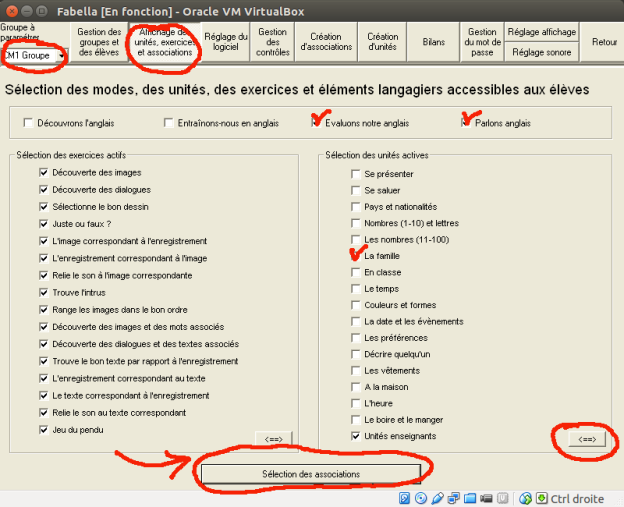Image resolution: width=624 pixels, height=507 pixels.
Task: Tick the La famille unit checkbox
Action: (x=356, y=255)
